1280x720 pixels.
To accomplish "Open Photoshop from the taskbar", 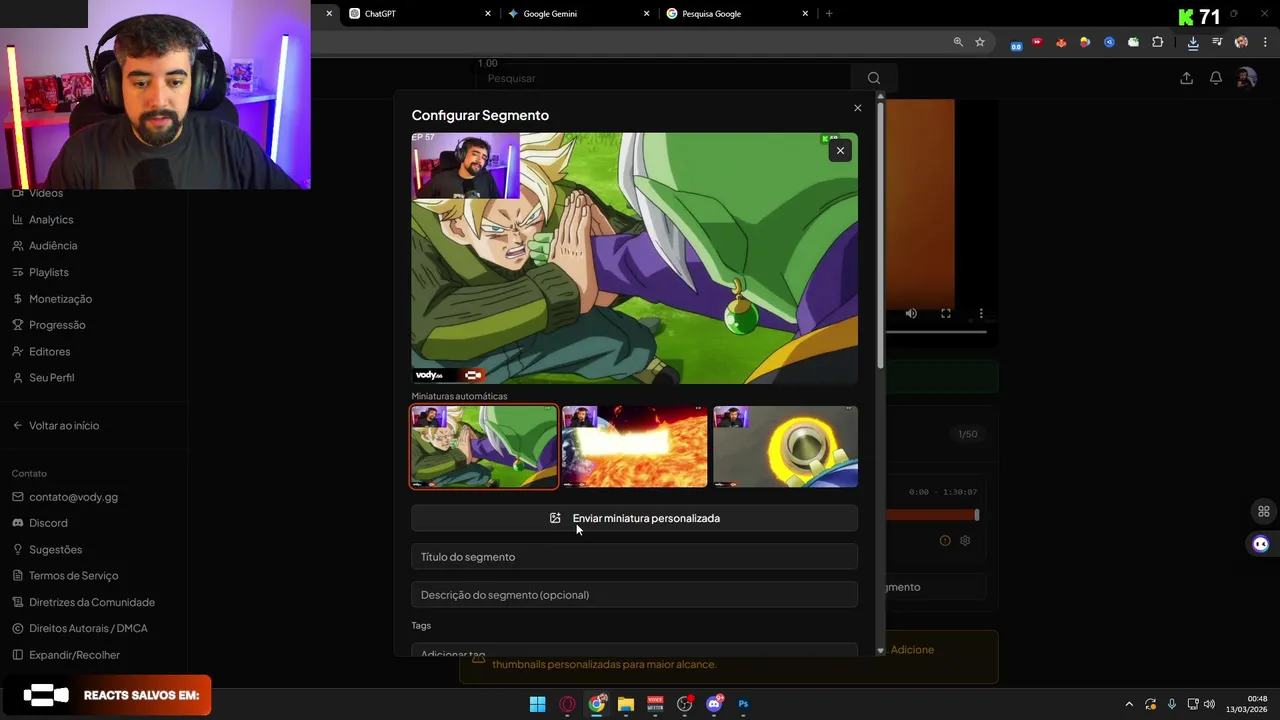I will click(x=743, y=704).
